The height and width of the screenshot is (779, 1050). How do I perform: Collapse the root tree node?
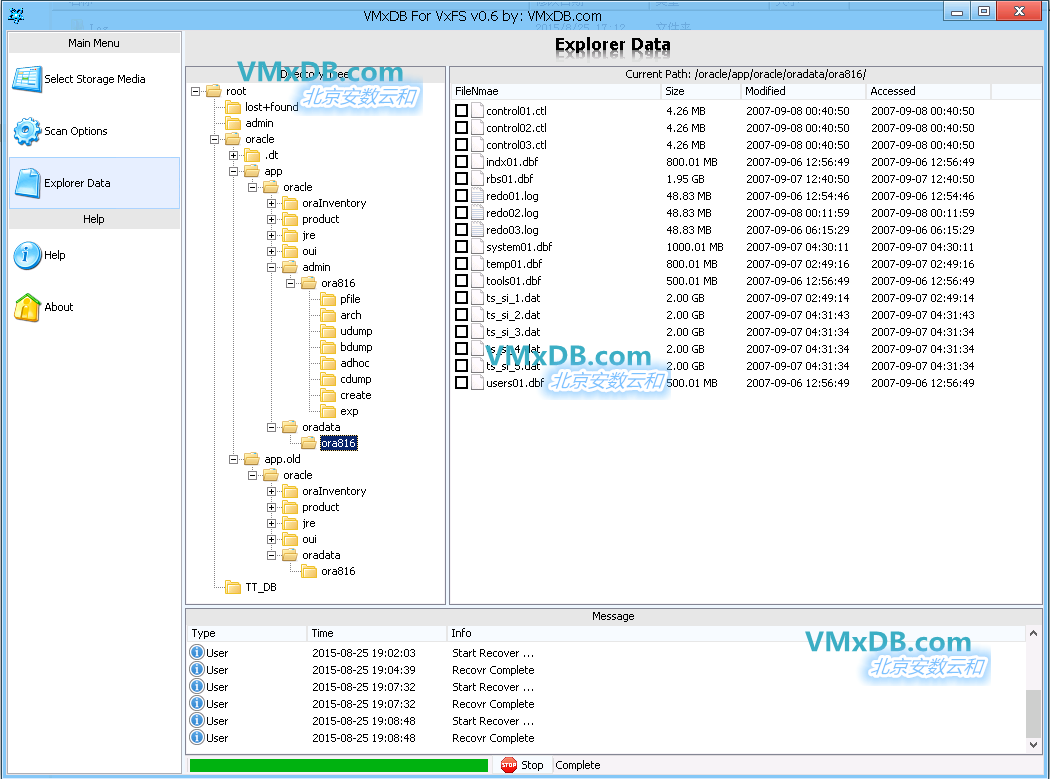pos(196,91)
